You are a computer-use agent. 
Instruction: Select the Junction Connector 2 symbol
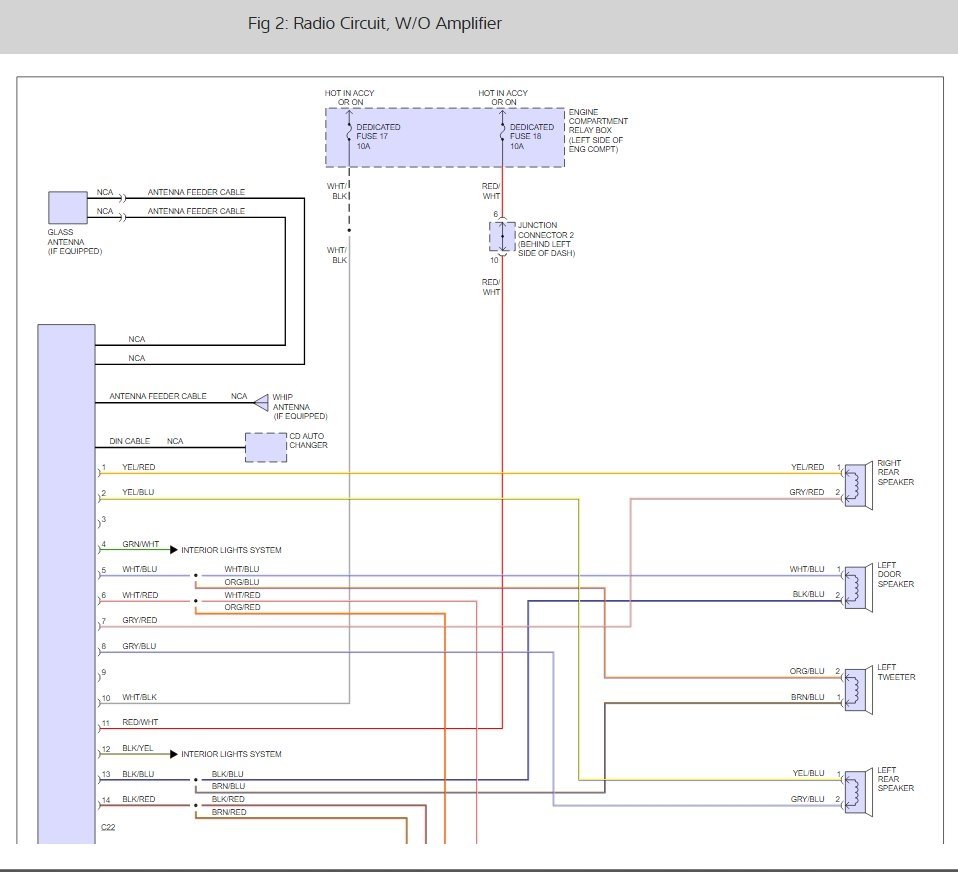click(x=502, y=237)
